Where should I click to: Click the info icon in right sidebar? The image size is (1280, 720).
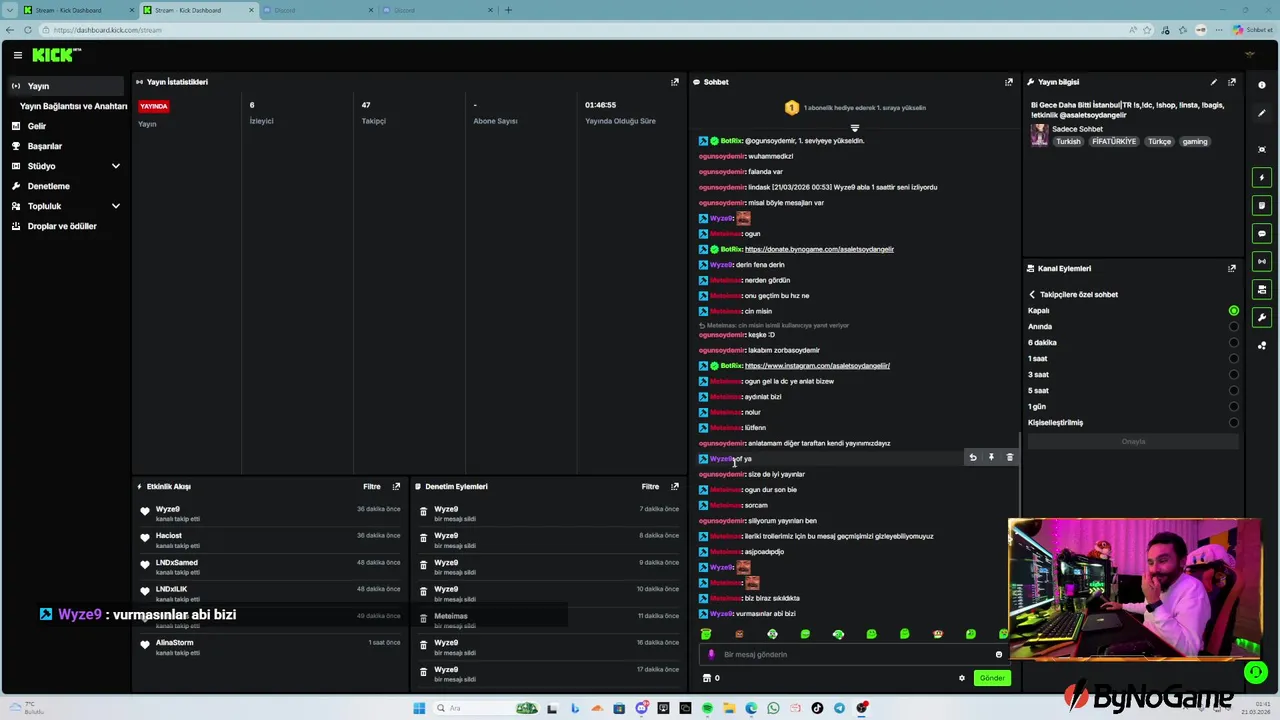(x=1262, y=85)
